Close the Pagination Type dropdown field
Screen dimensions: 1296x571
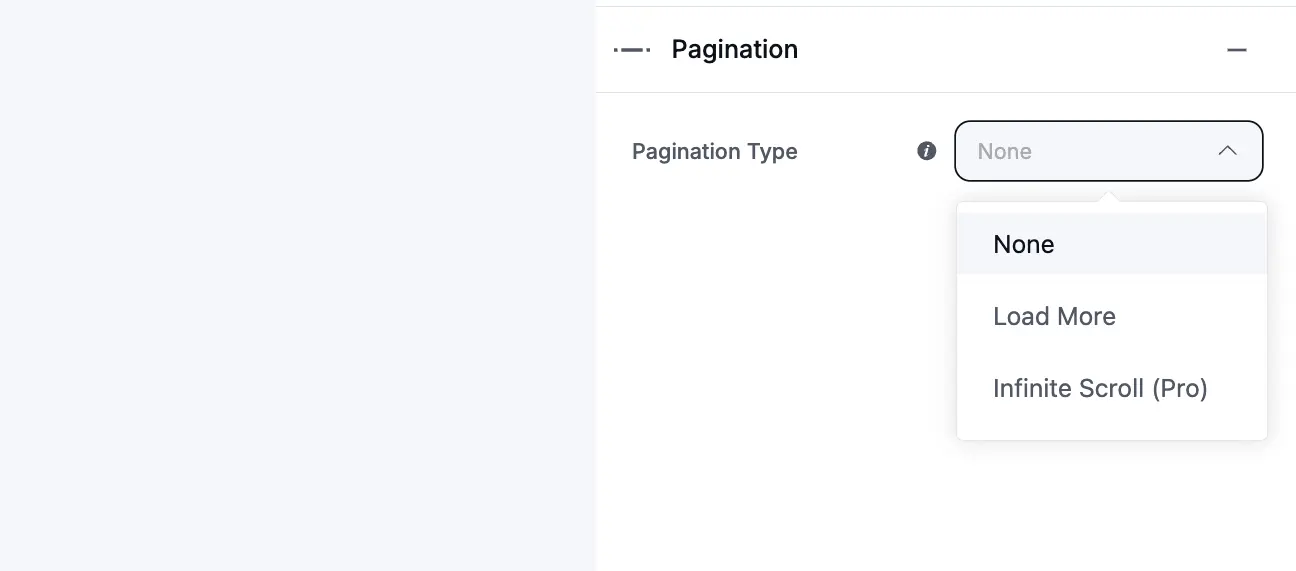click(x=1108, y=151)
